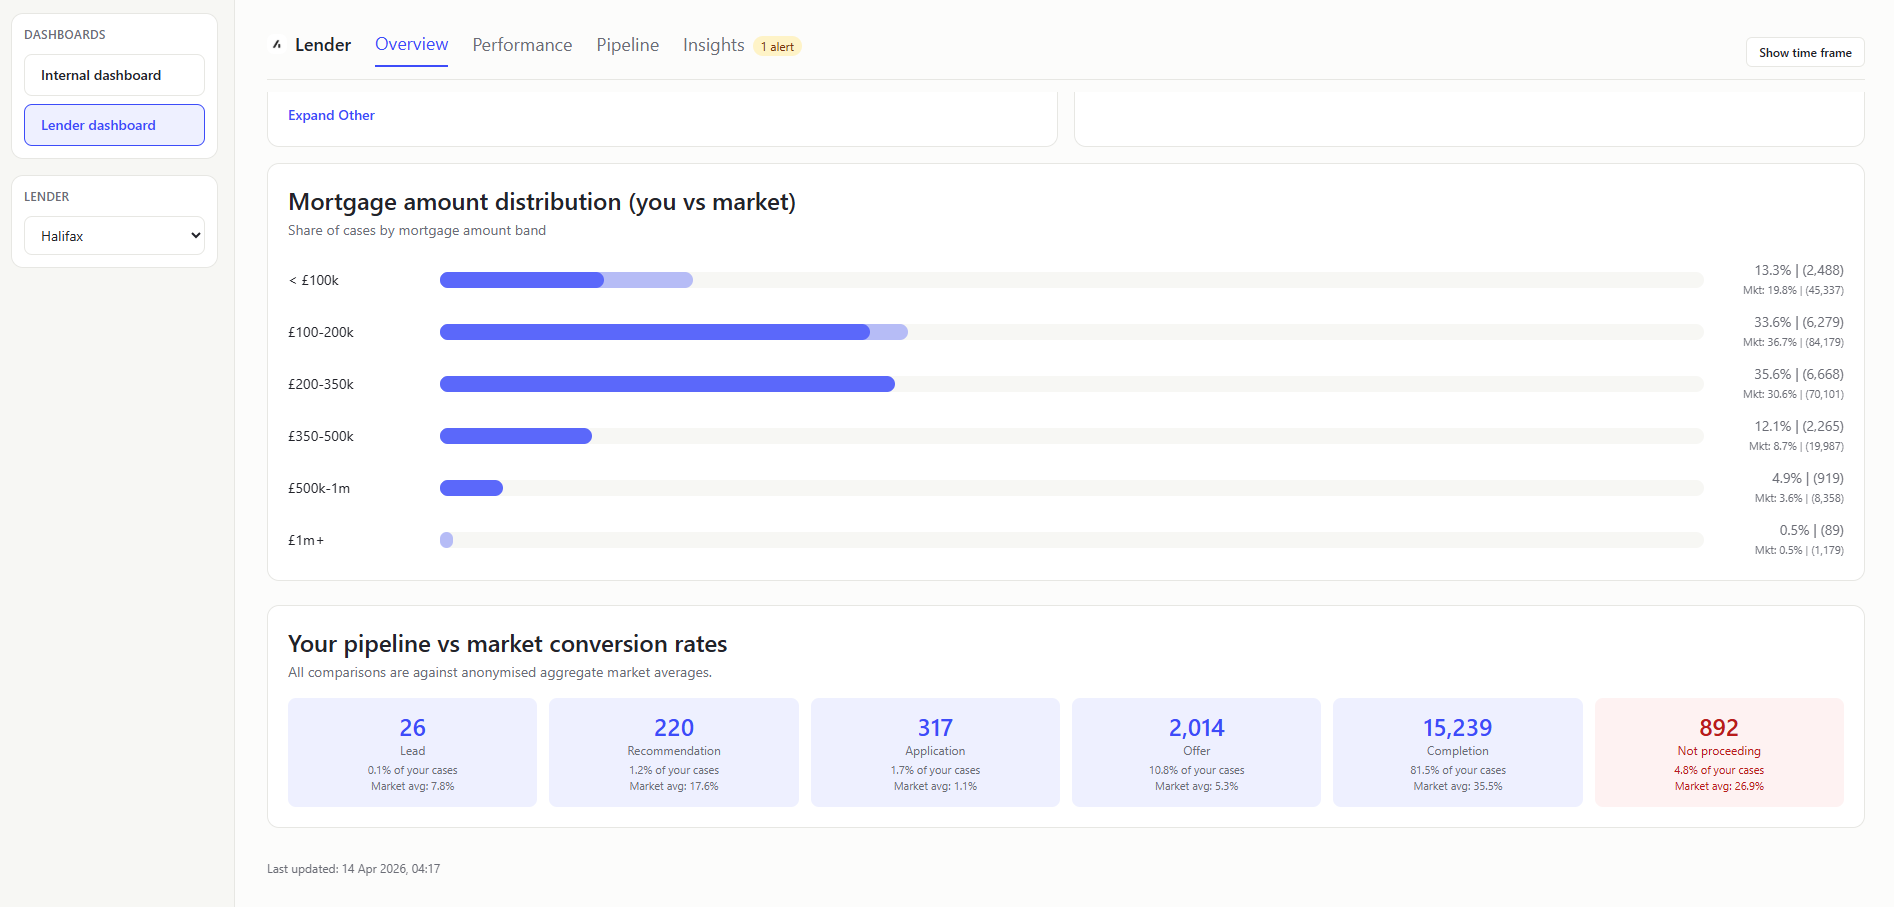The height and width of the screenshot is (907, 1894).
Task: Click the Show time frame button
Action: click(1804, 52)
